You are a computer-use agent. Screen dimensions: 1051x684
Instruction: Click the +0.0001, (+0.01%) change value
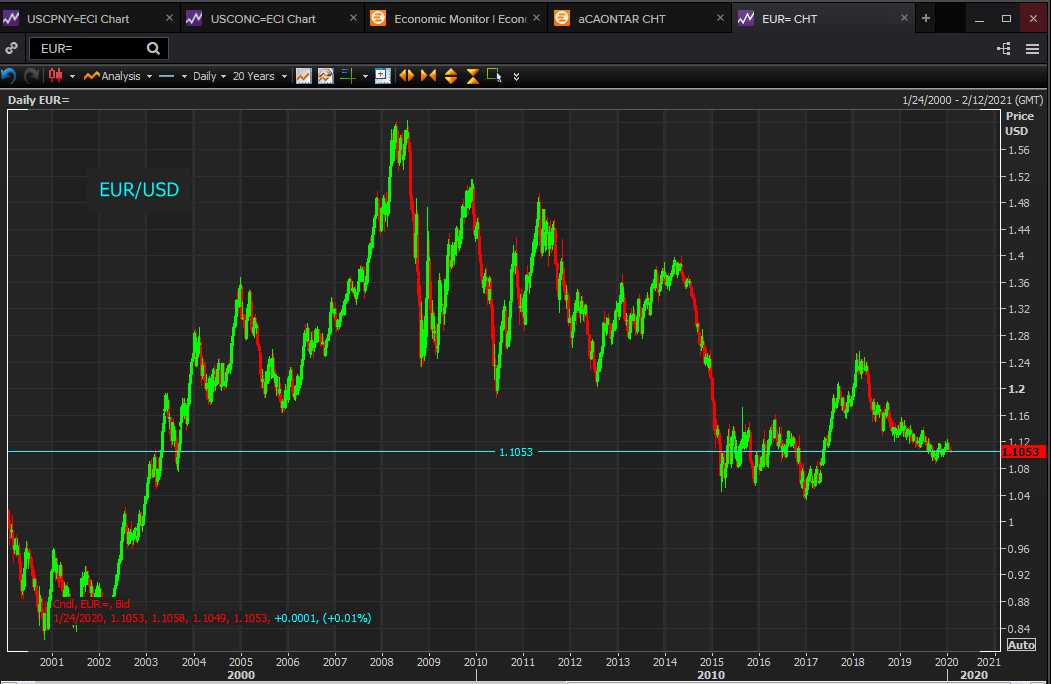[x=323, y=618]
